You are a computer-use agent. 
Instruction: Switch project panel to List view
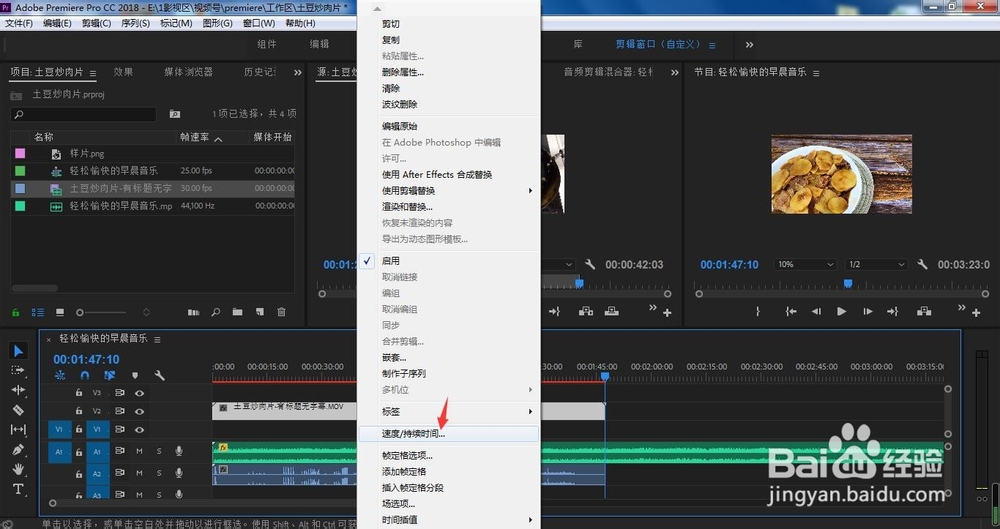click(x=38, y=312)
